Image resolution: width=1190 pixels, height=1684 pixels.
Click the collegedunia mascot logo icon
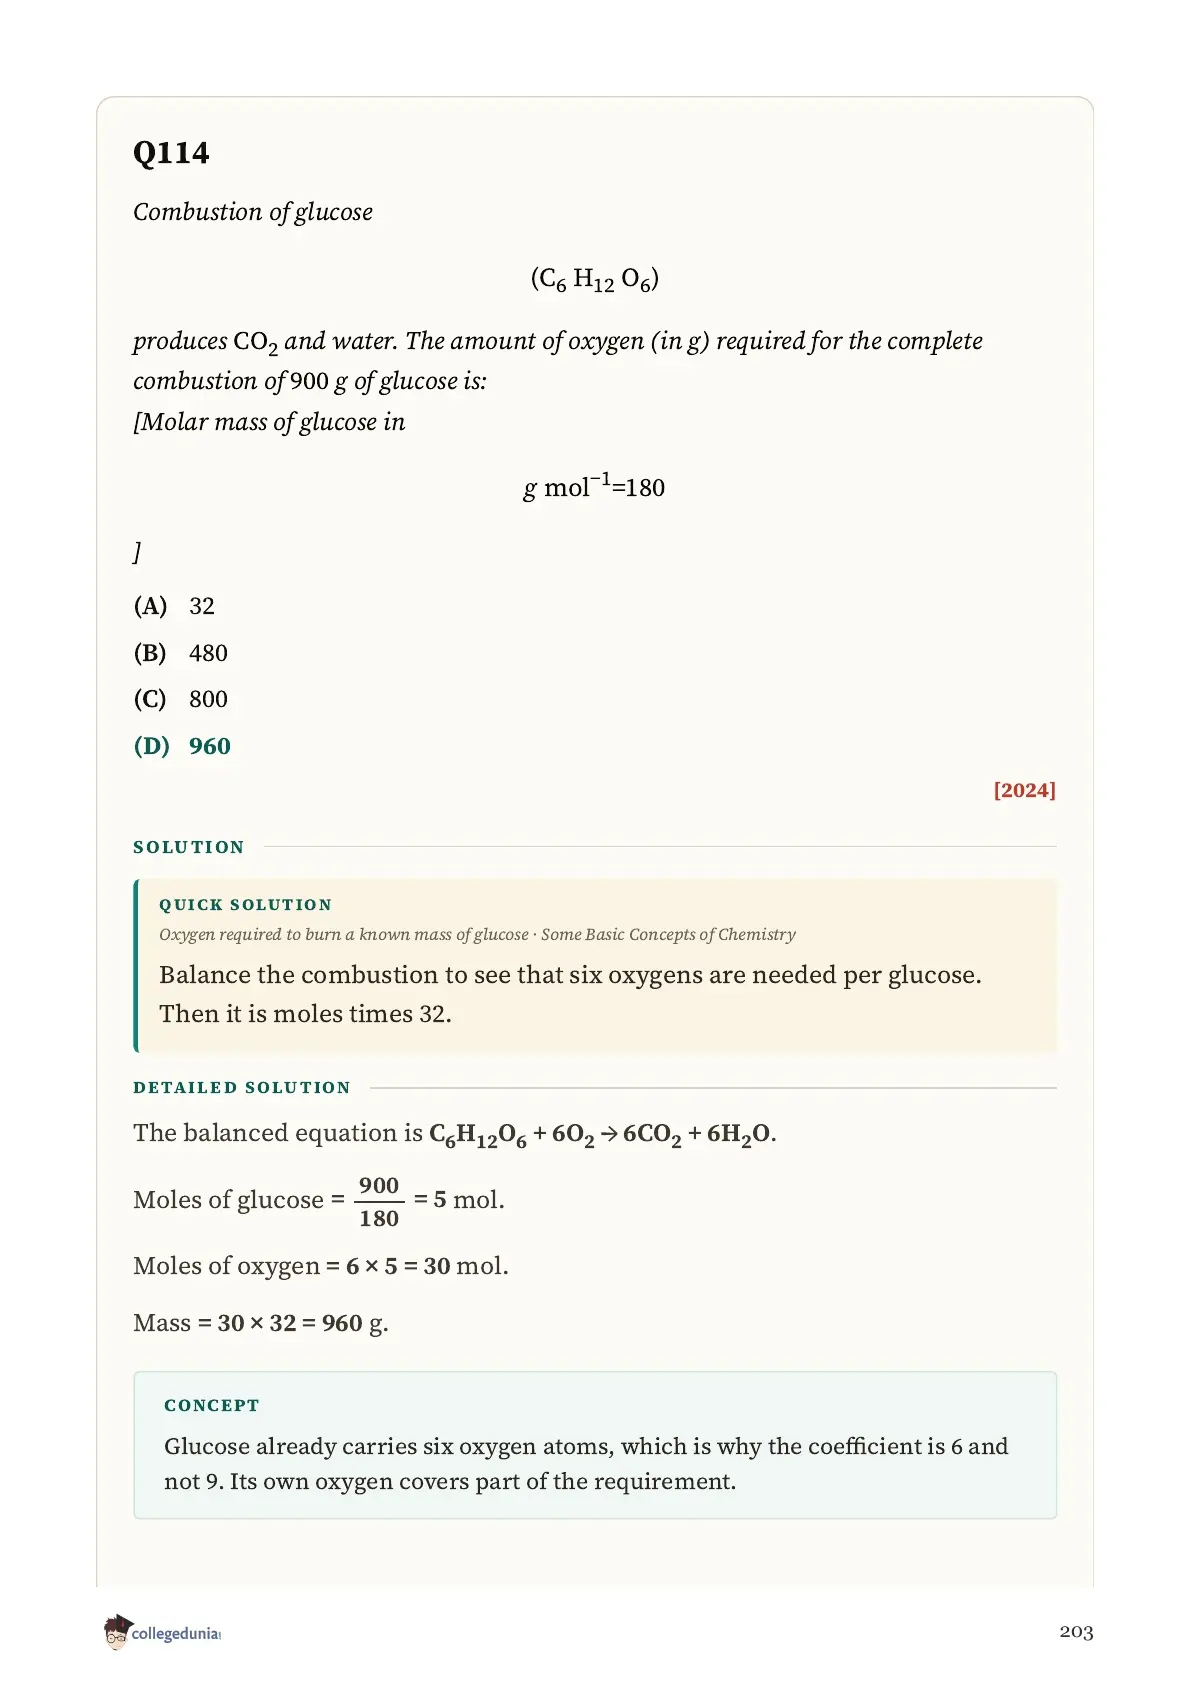[117, 1631]
